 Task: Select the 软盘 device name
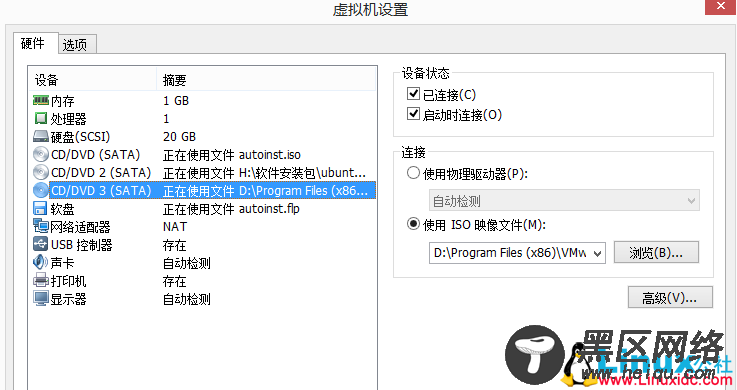pyautogui.click(x=63, y=209)
